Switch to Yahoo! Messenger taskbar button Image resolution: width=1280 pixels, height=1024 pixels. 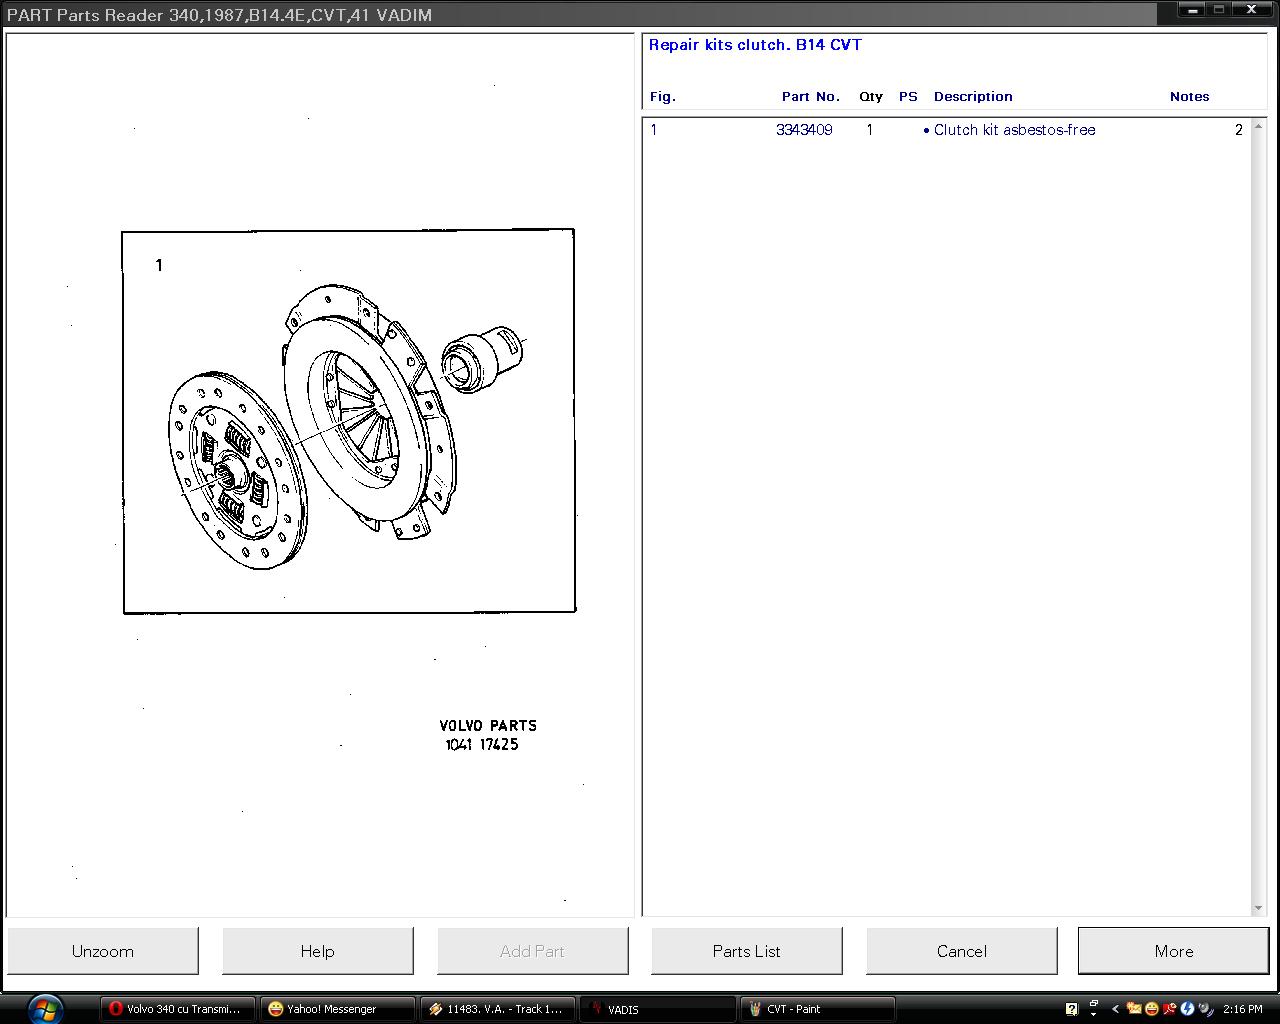coord(337,1009)
